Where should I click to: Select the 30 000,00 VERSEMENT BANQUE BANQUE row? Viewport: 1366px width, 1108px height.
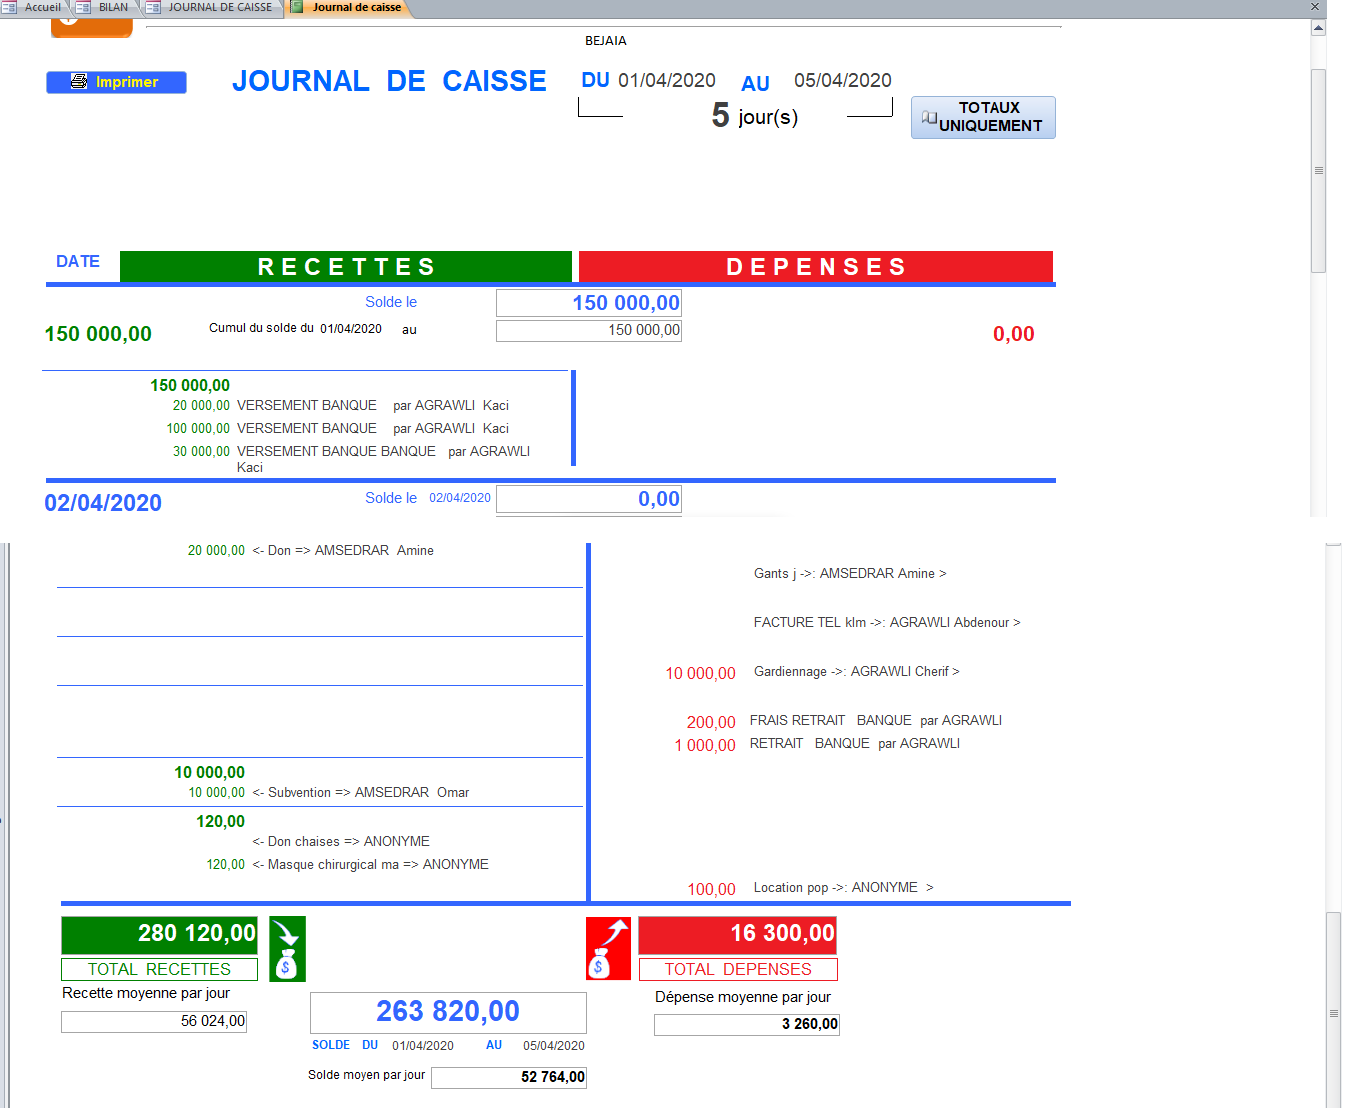click(x=351, y=459)
